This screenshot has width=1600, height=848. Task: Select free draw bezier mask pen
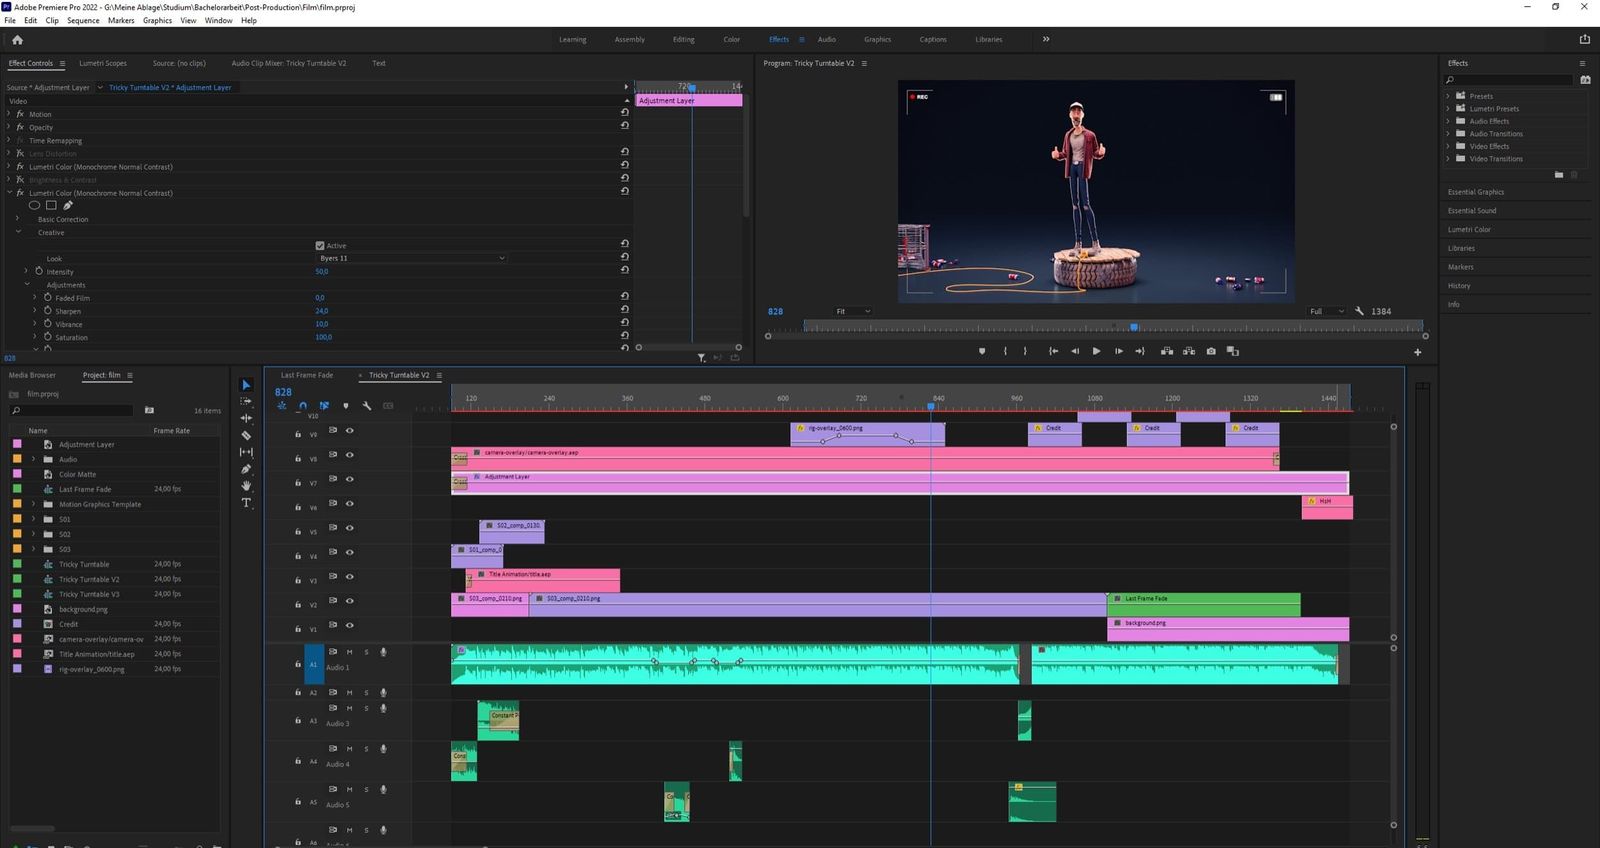pyautogui.click(x=68, y=205)
